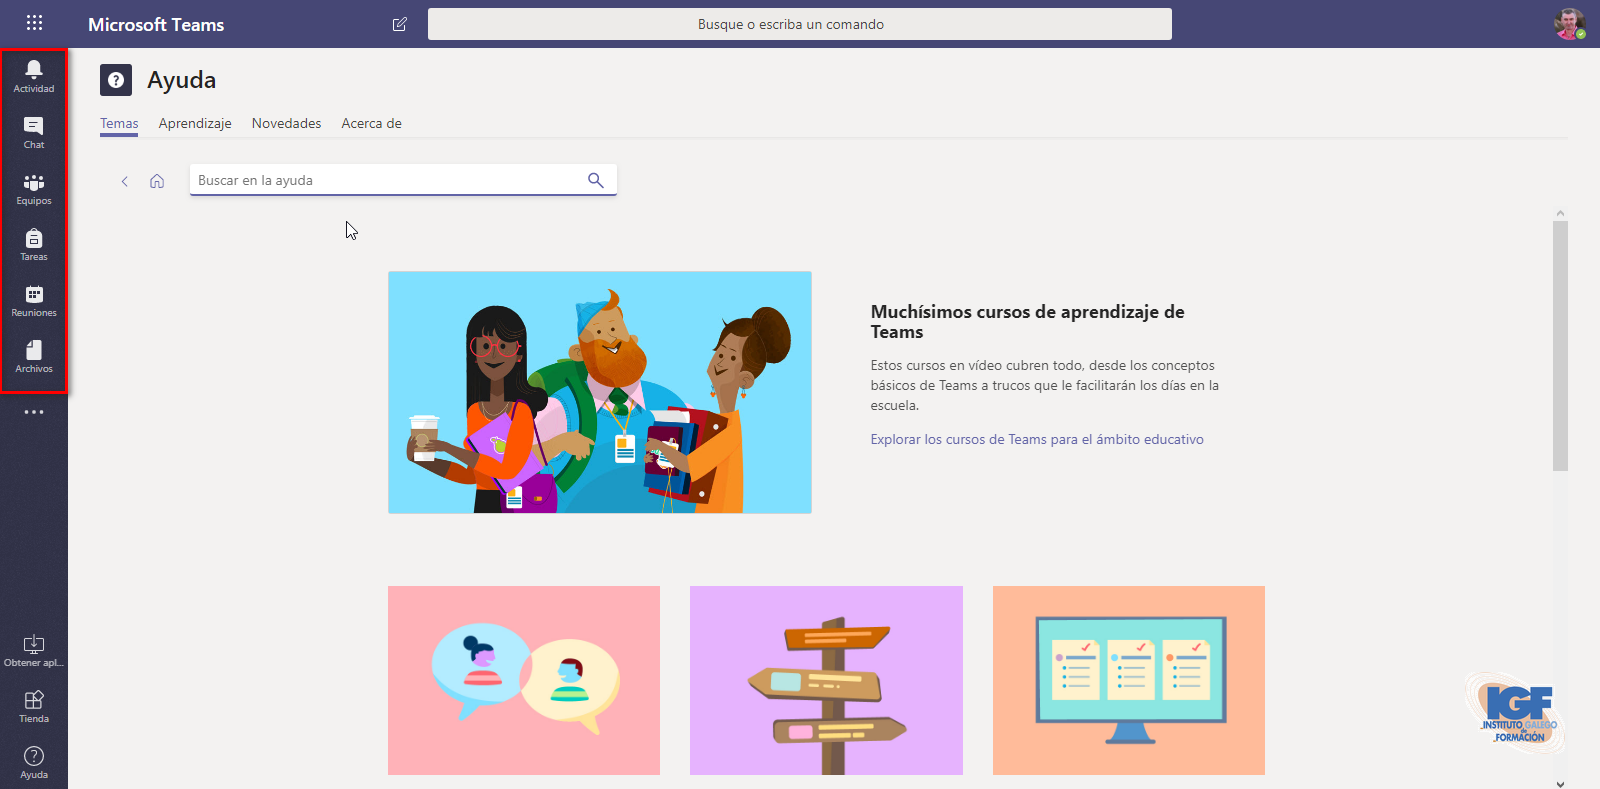Viewport: 1600px width, 789px height.
Task: Open the user profile avatar menu
Action: coord(1569,24)
